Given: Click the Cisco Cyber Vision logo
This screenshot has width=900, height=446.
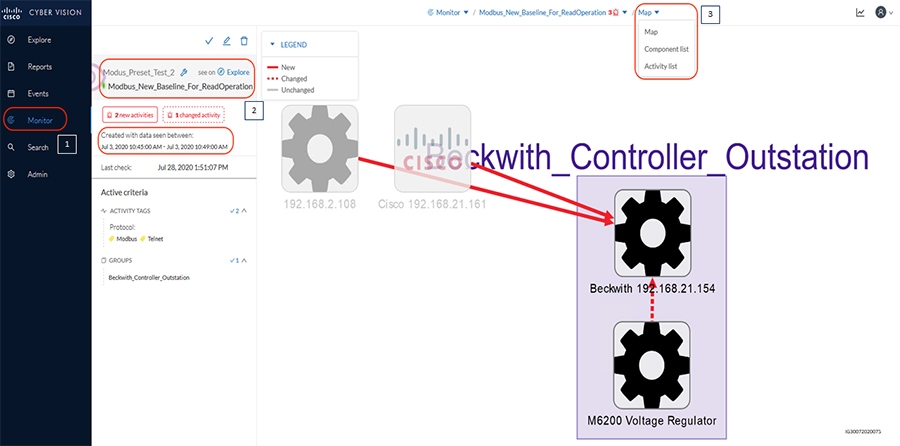Looking at the screenshot, I should (x=42, y=13).
